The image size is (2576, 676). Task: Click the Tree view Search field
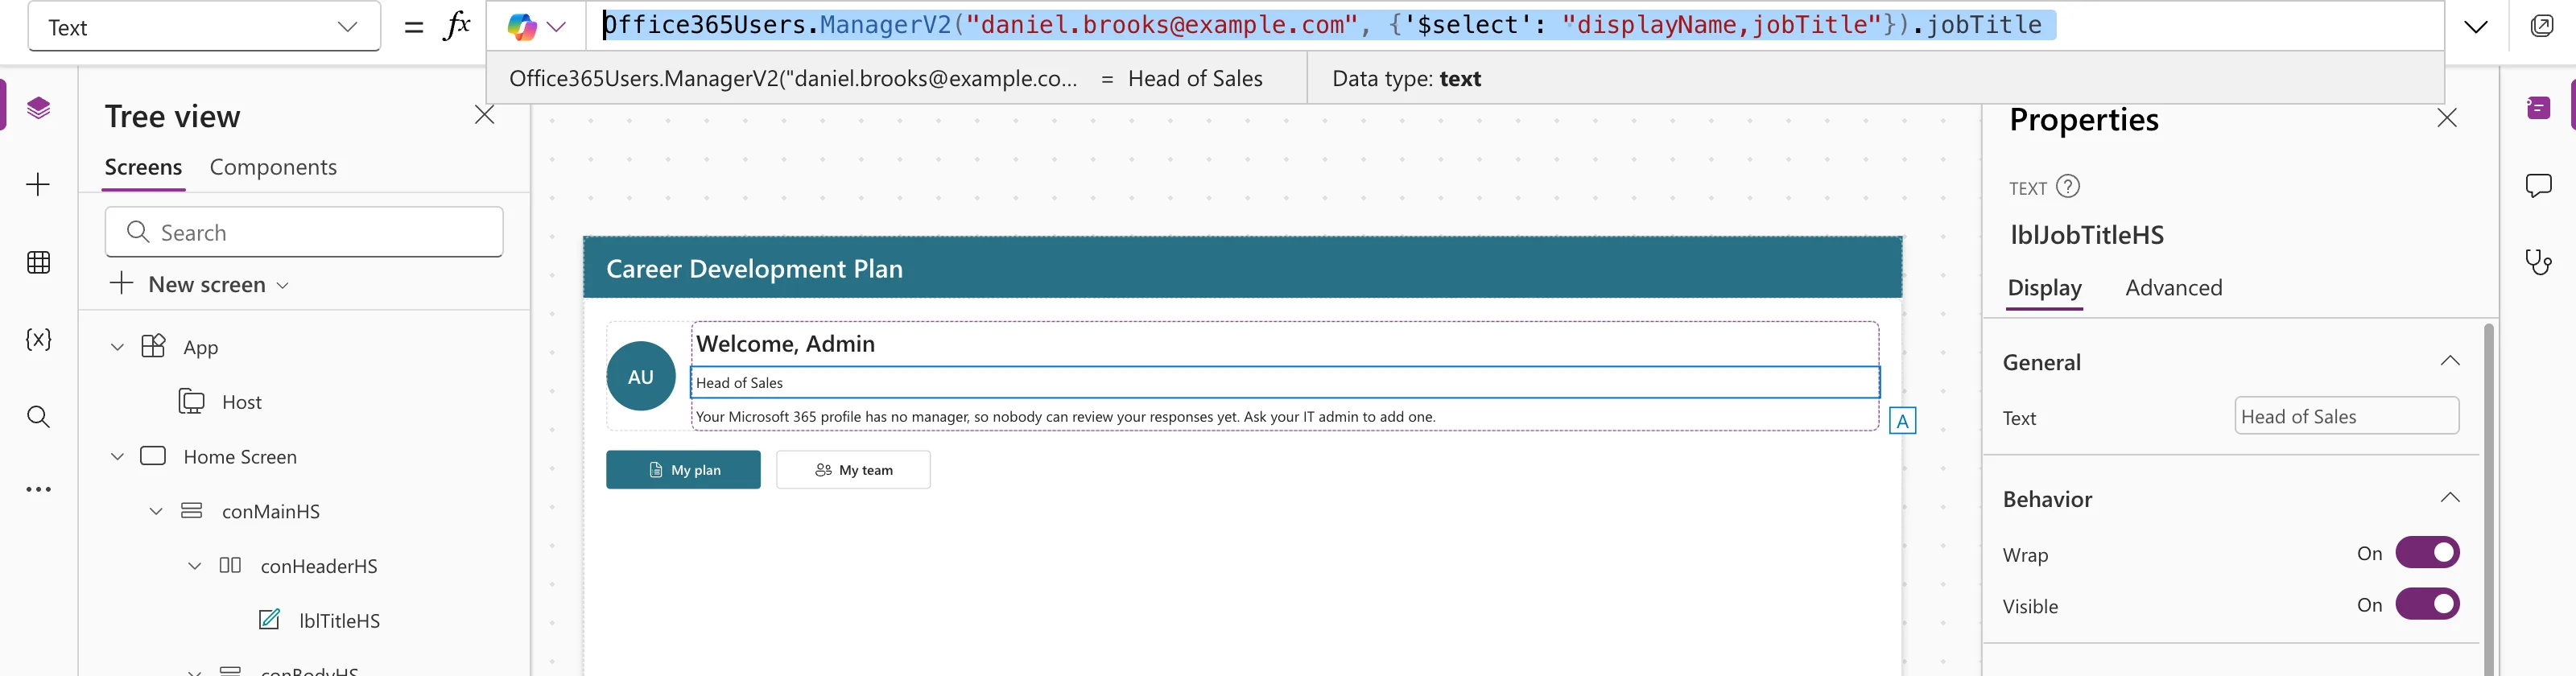coord(304,232)
